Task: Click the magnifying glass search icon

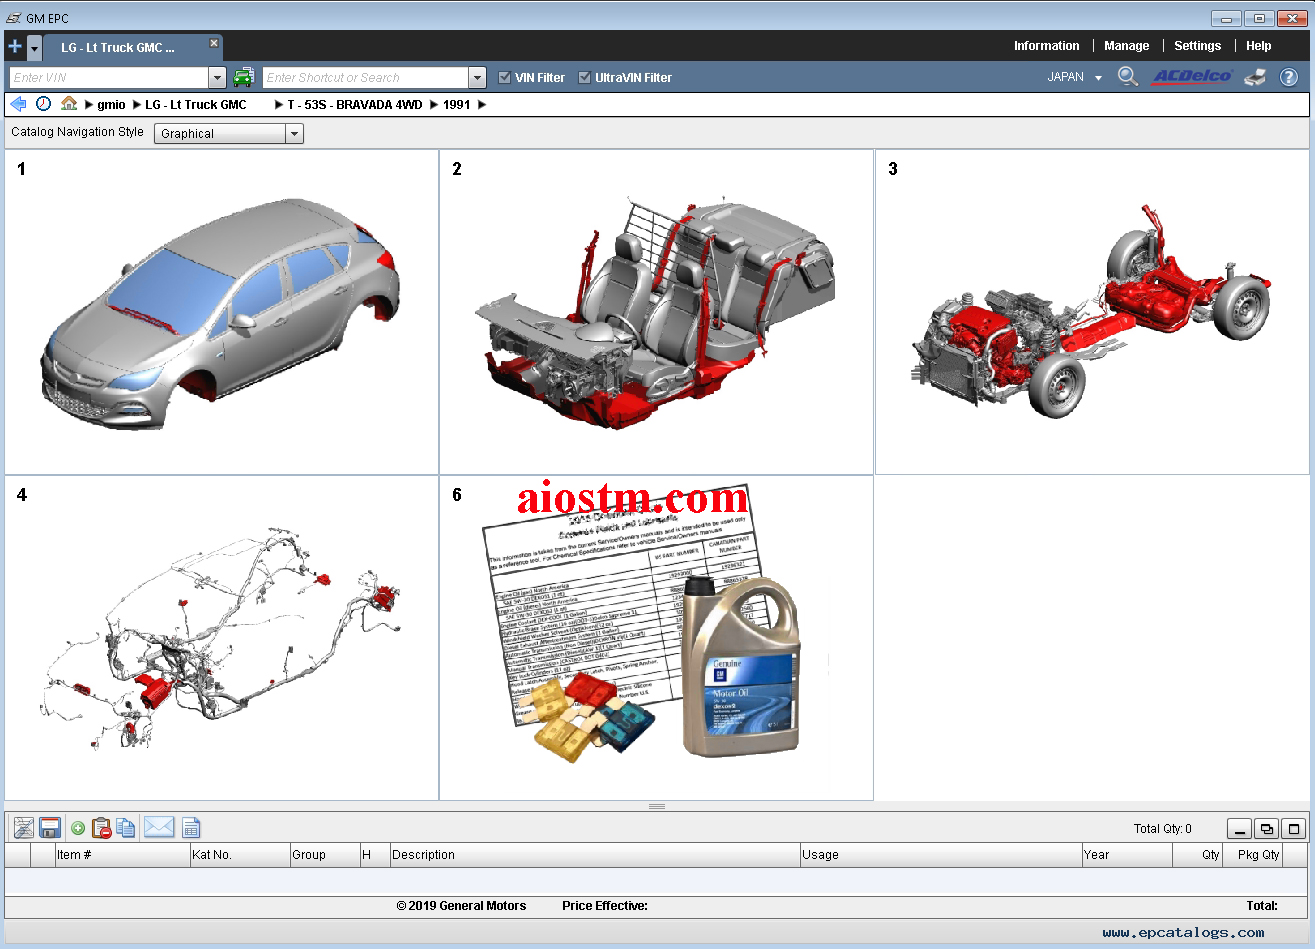Action: [1128, 77]
